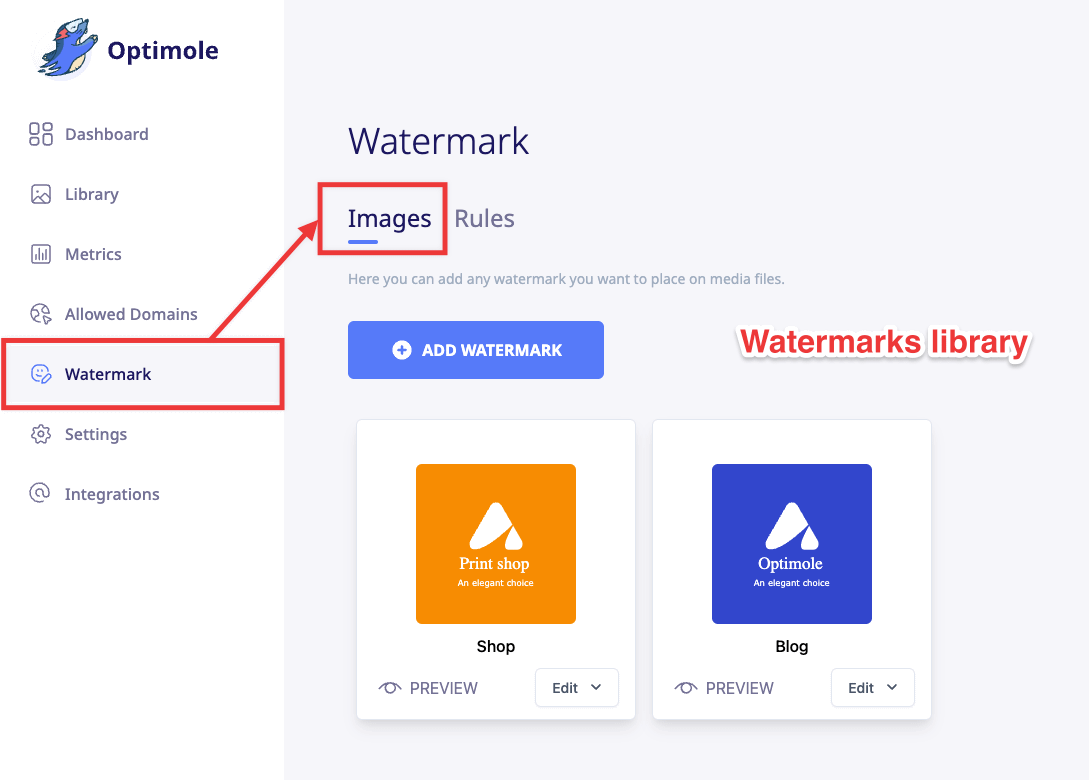Toggle preview eye for Blog watermark
Screen dimensions: 1089x780
pyautogui.click(x=686, y=688)
